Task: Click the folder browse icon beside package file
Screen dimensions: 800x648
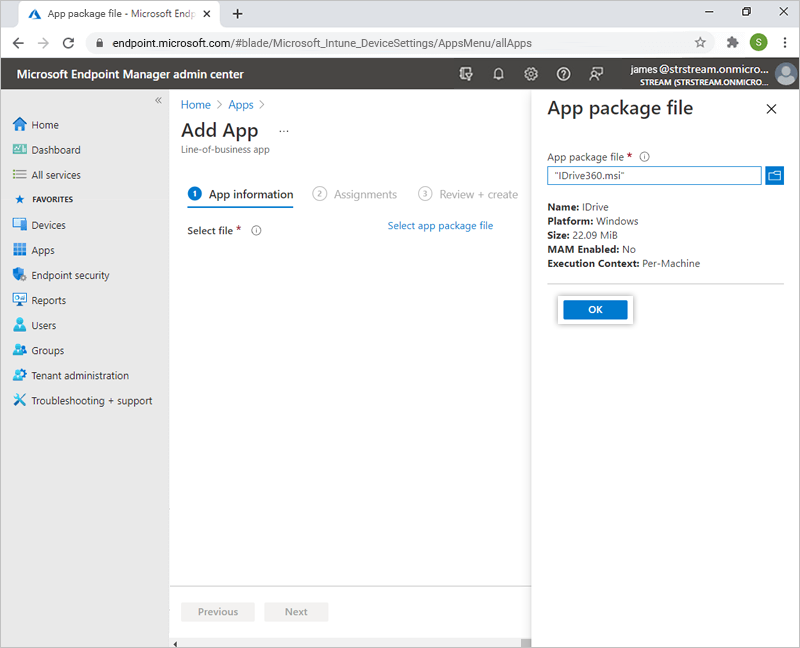Action: pyautogui.click(x=774, y=176)
